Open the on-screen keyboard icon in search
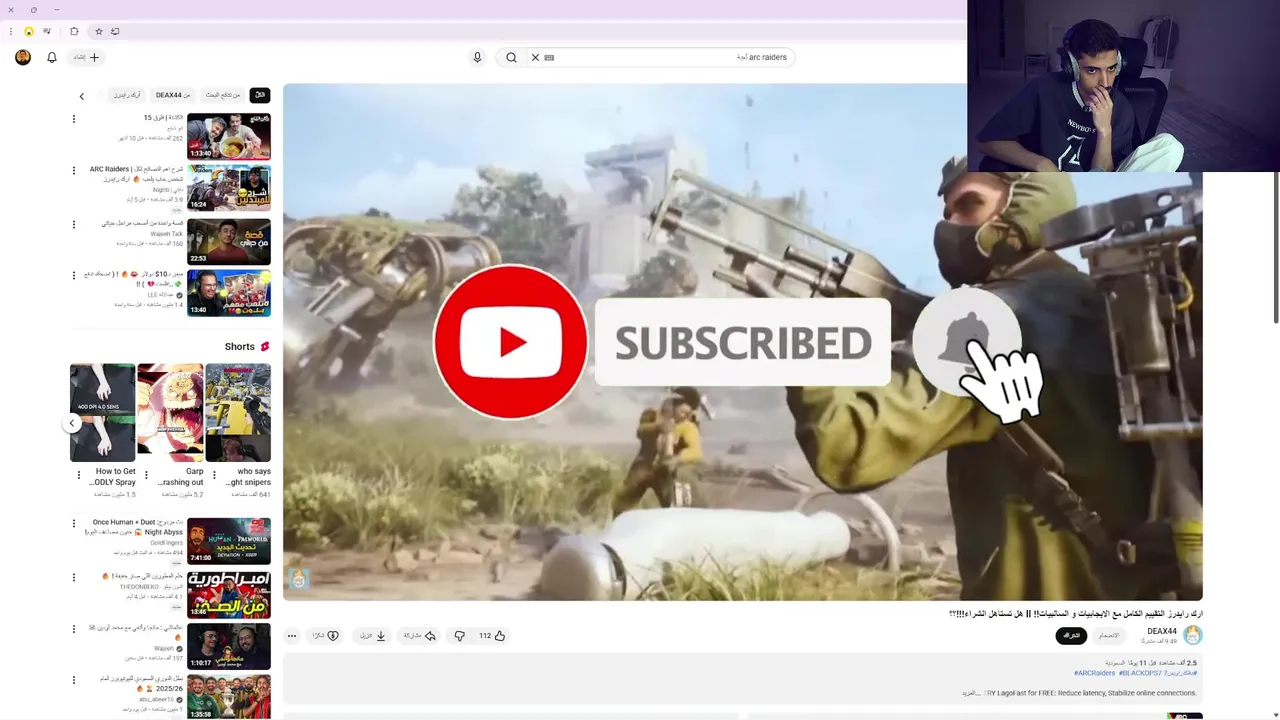The width and height of the screenshot is (1280, 720). click(549, 57)
